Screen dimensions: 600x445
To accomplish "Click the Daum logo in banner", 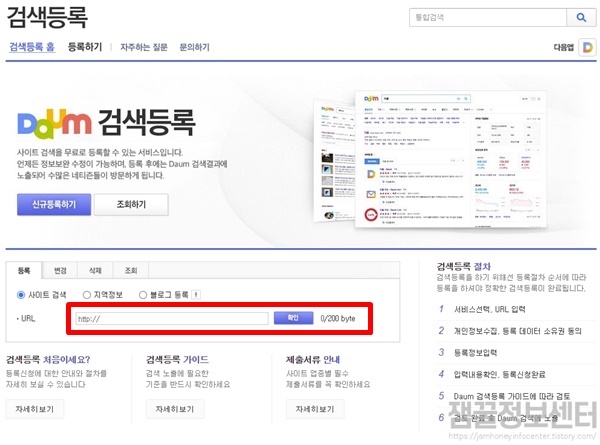I will pos(55,123).
